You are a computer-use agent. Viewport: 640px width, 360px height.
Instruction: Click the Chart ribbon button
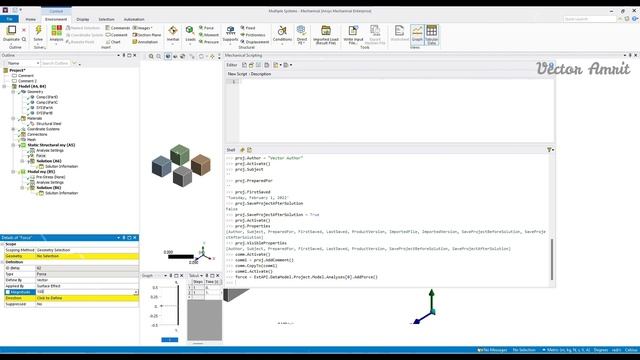pos(113,42)
